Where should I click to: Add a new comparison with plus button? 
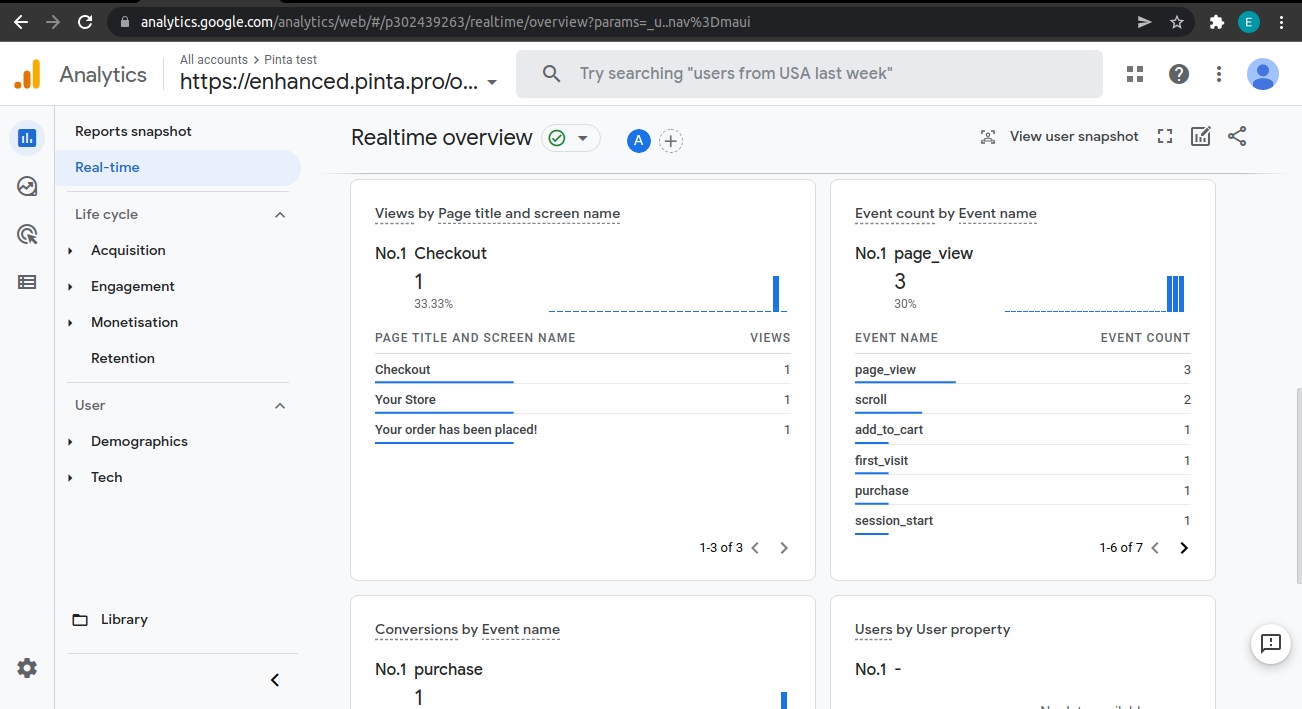pyautogui.click(x=671, y=141)
